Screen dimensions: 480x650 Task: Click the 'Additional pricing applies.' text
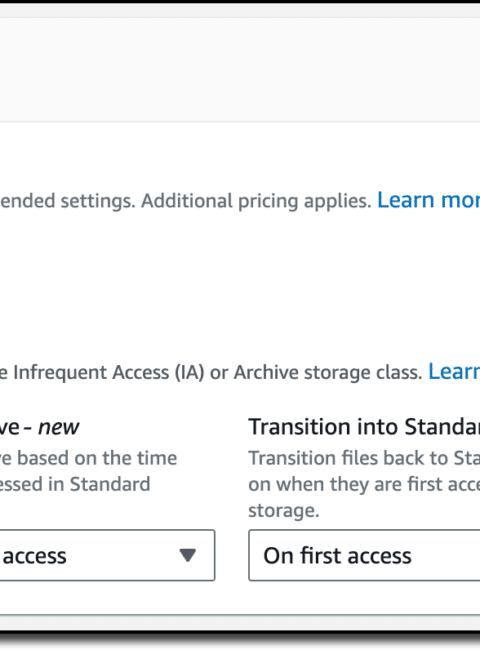pos(256,201)
